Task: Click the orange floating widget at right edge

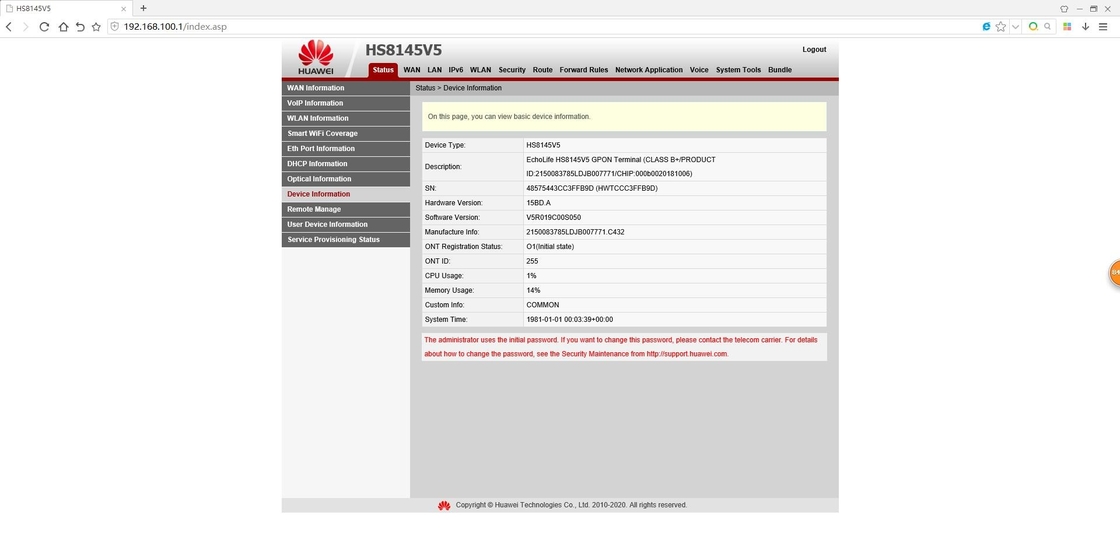Action: (x=1114, y=273)
